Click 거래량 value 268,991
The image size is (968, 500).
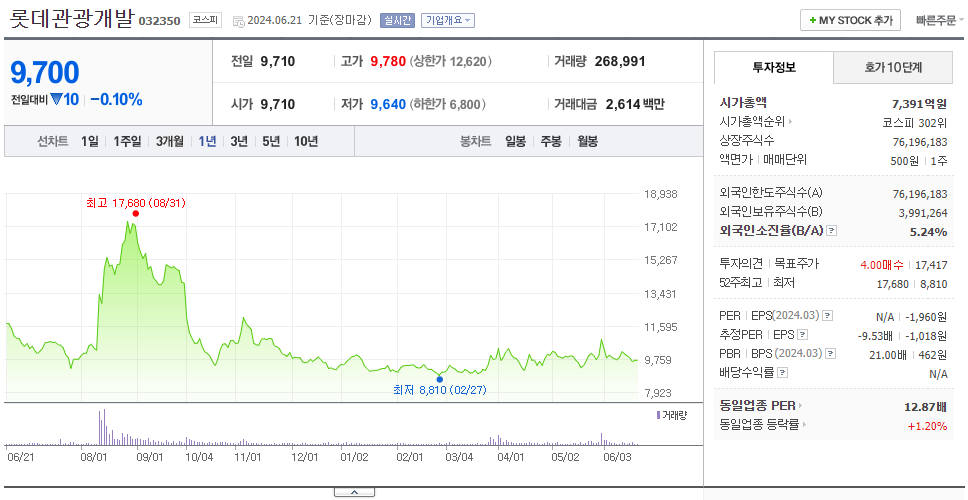(620, 61)
